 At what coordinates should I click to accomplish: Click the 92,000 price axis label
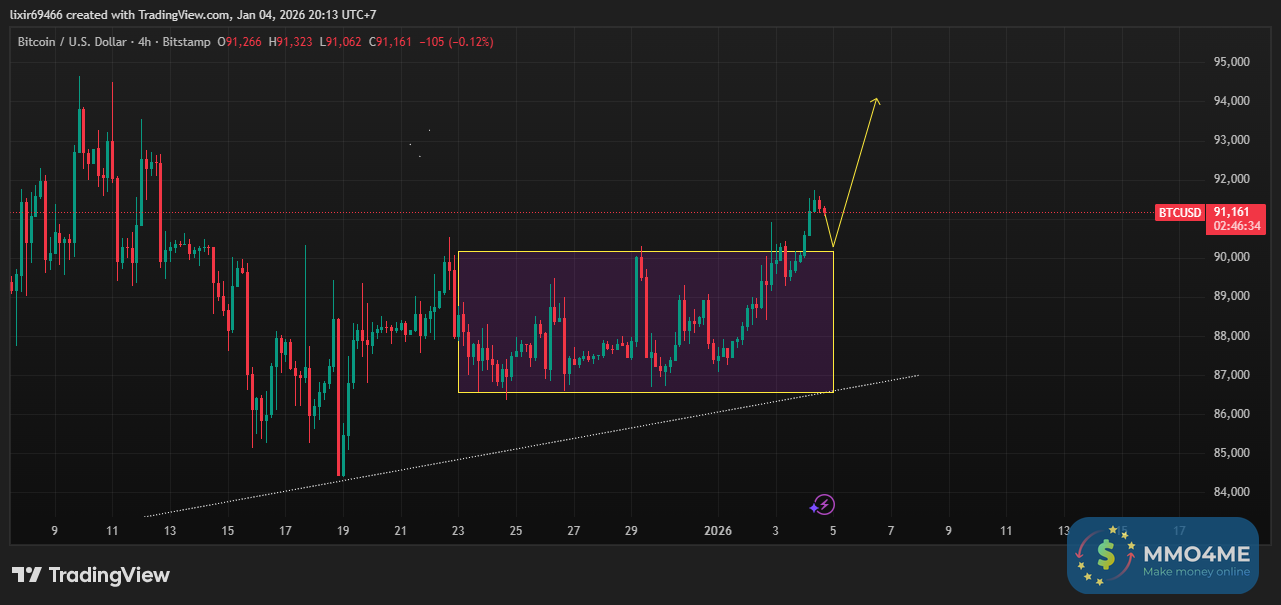[x=1231, y=179]
